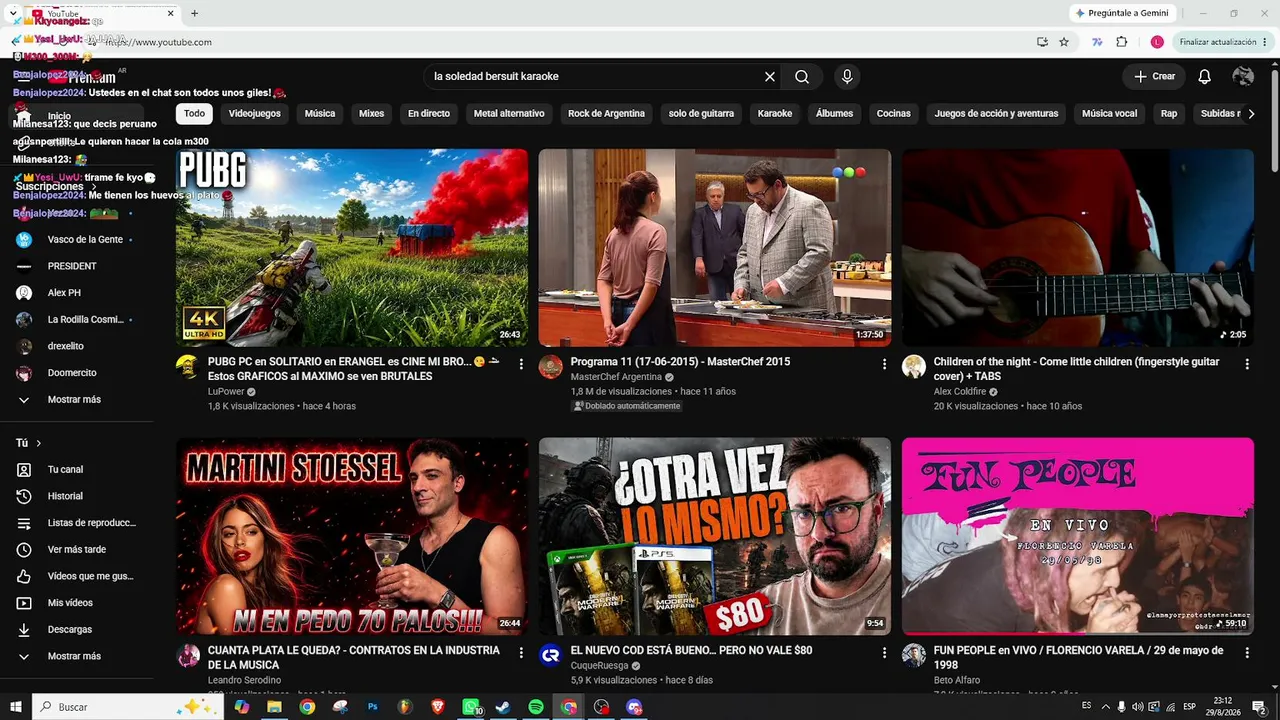Select the Mixes filter chip

coord(372,114)
